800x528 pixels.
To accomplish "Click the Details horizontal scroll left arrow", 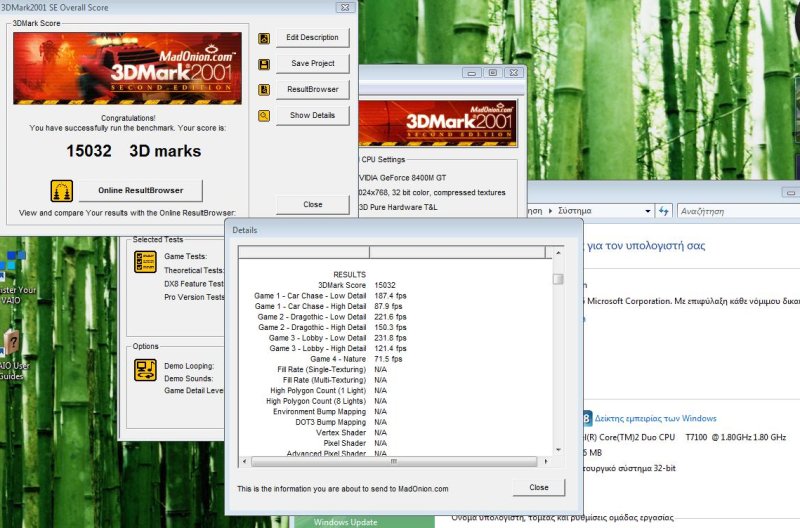I will pyautogui.click(x=244, y=461).
